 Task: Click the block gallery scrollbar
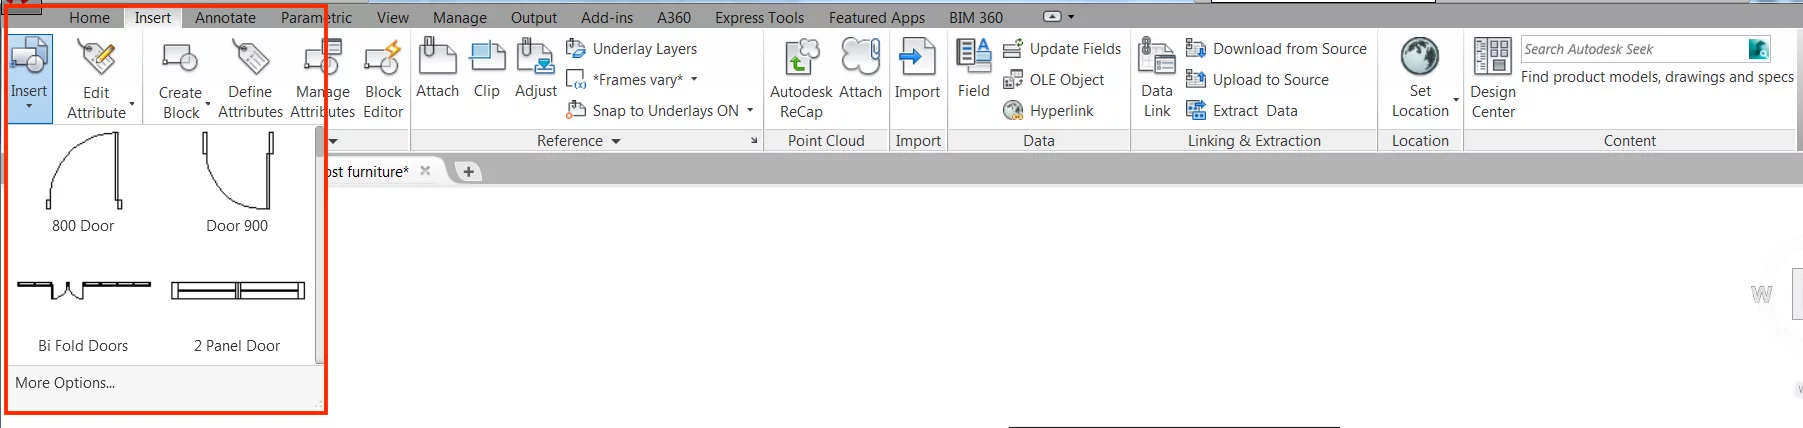pyautogui.click(x=320, y=245)
